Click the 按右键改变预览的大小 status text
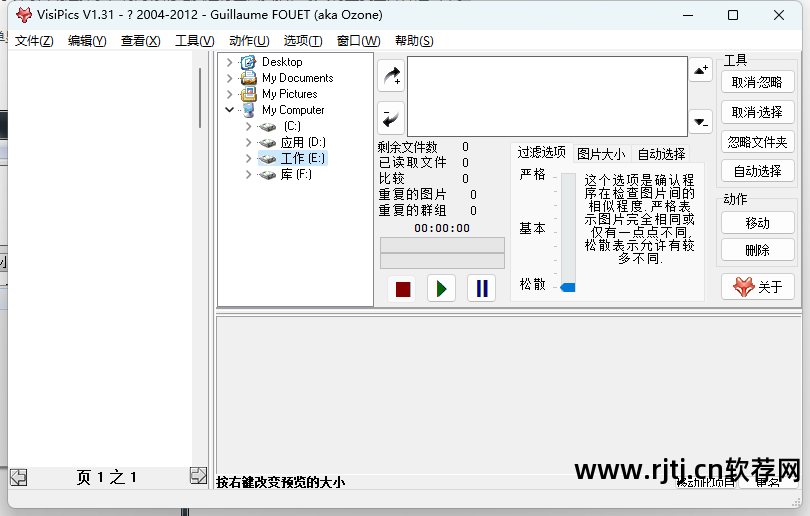The height and width of the screenshot is (516, 810). tap(281, 482)
